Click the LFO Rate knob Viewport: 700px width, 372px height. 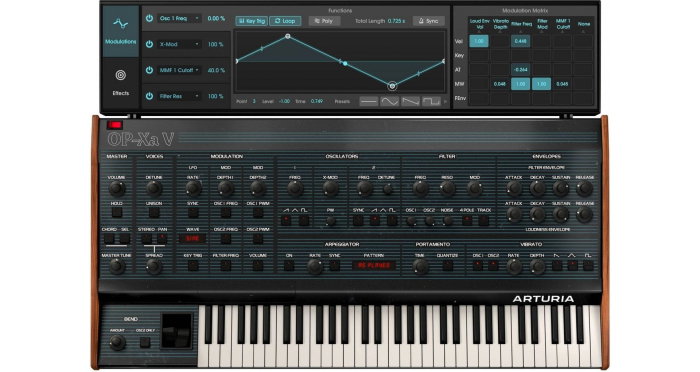193,188
